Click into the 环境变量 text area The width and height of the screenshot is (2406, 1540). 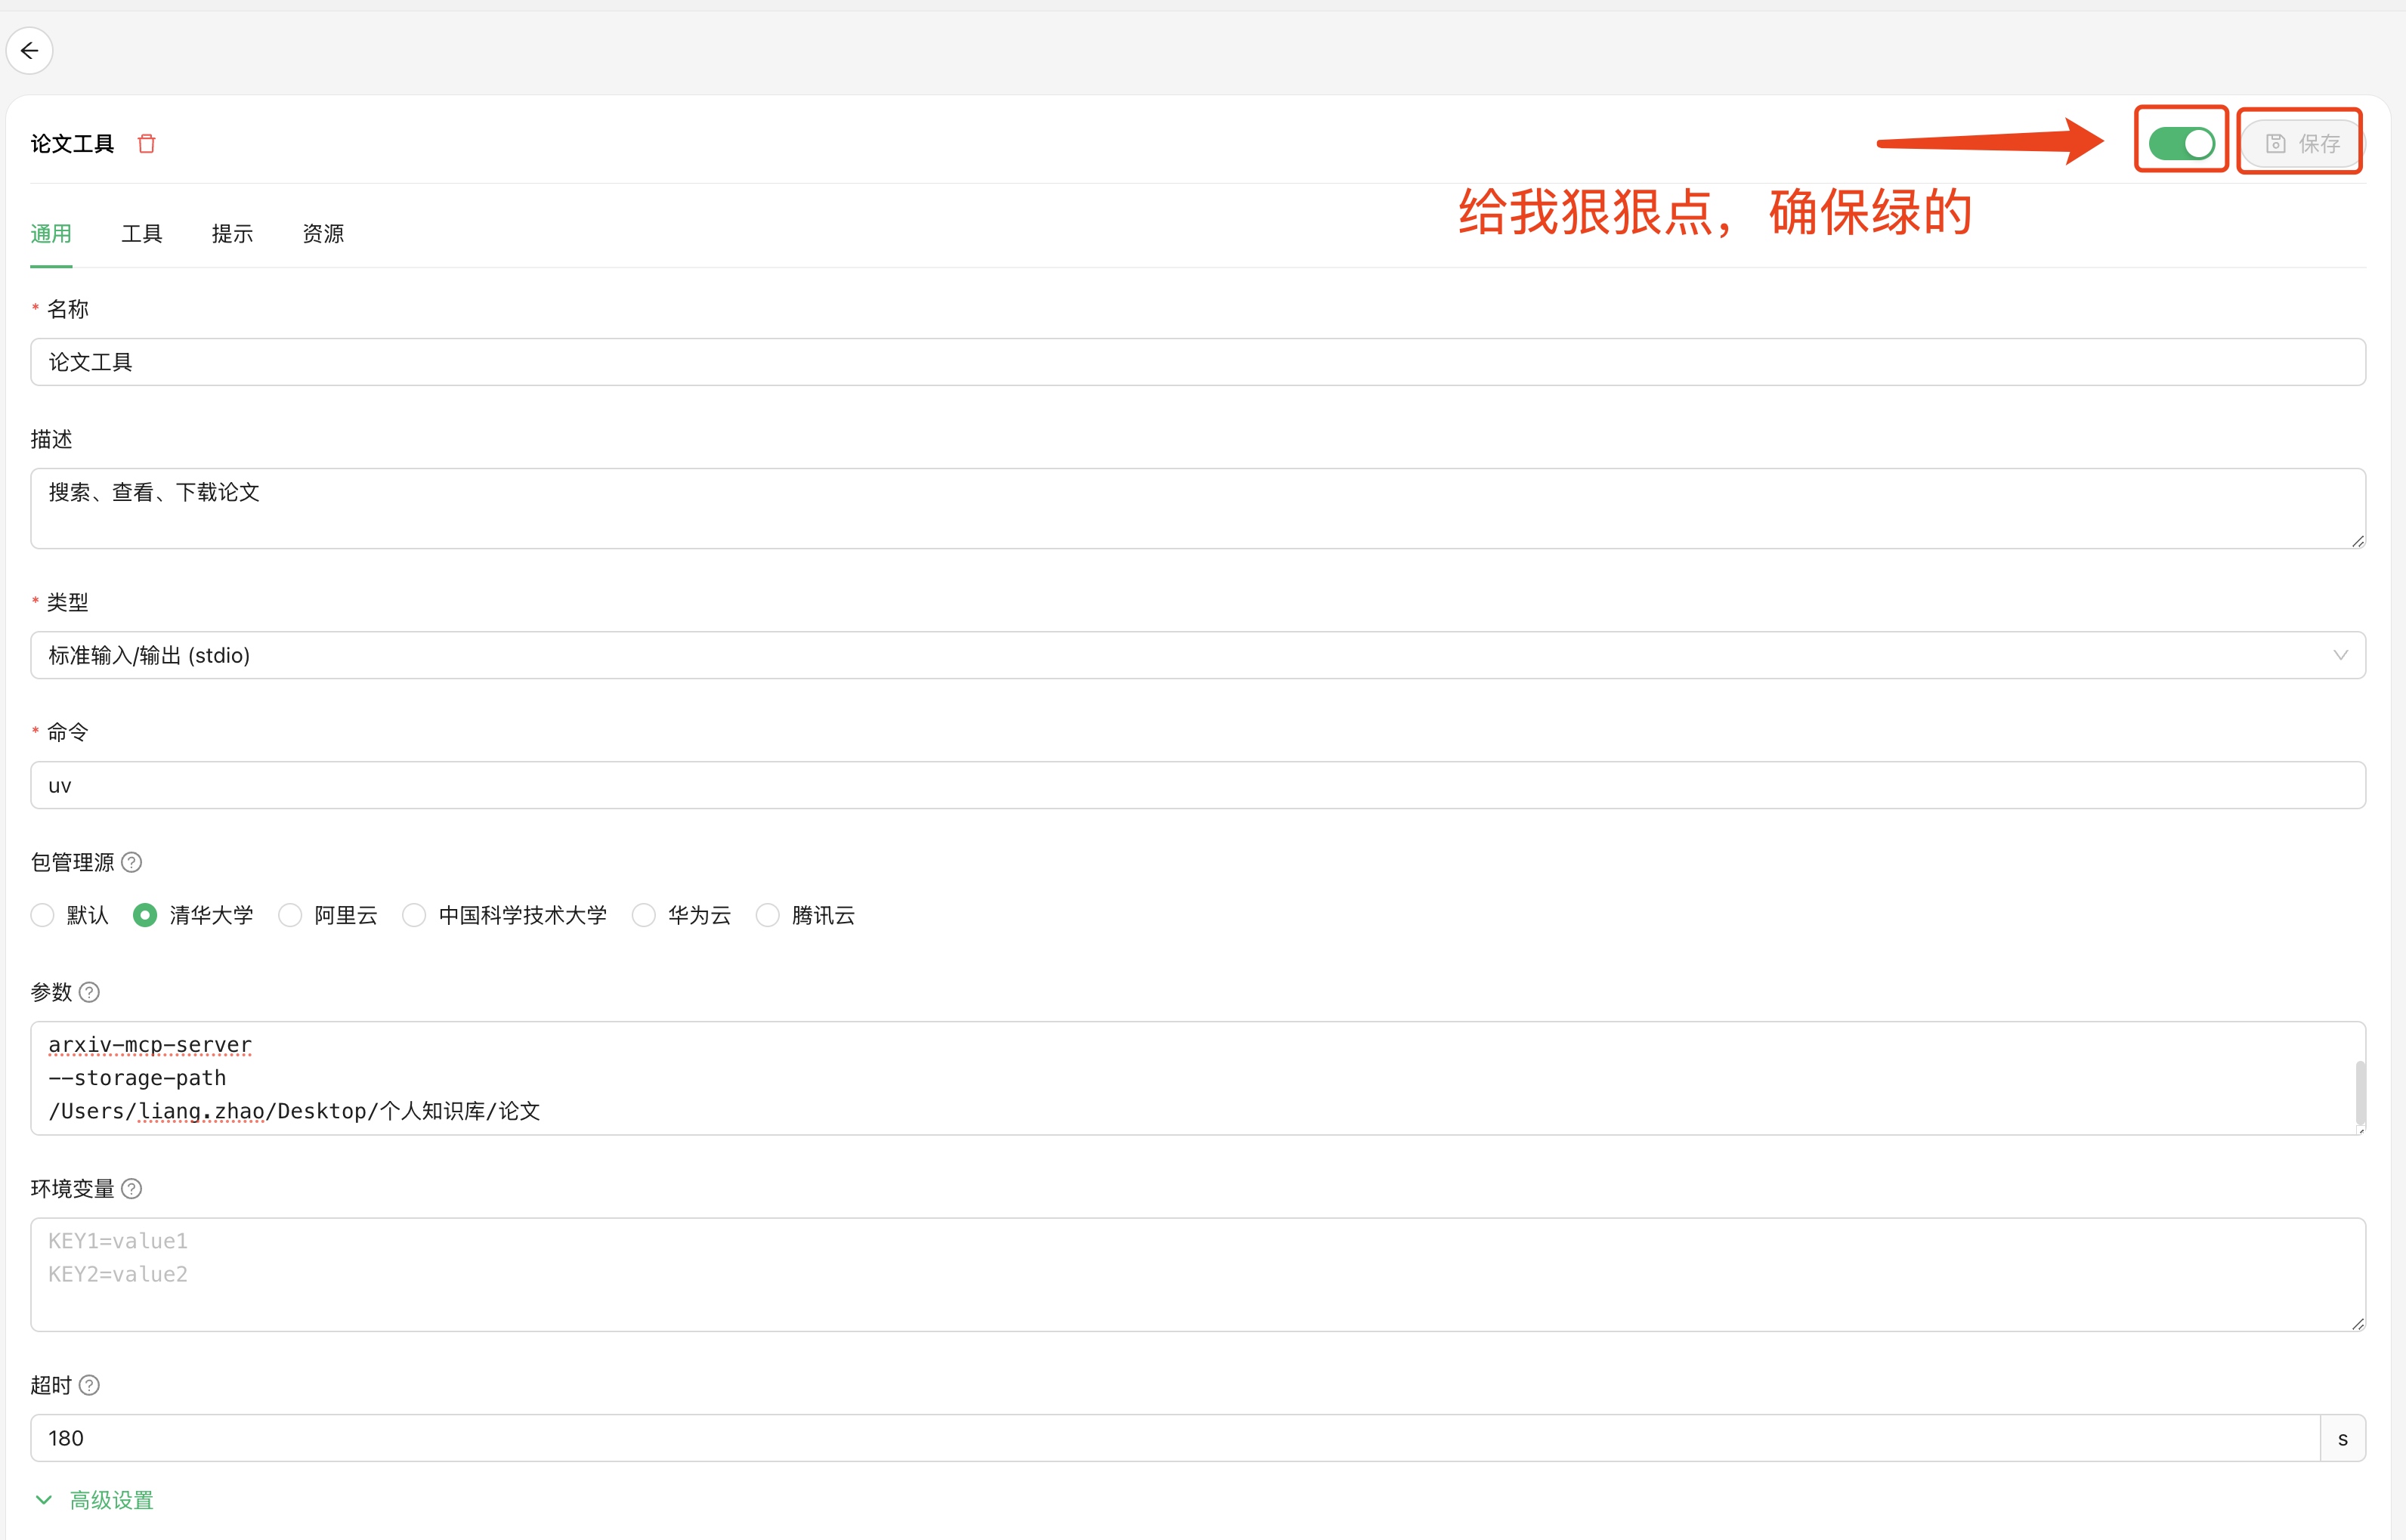point(1198,1274)
